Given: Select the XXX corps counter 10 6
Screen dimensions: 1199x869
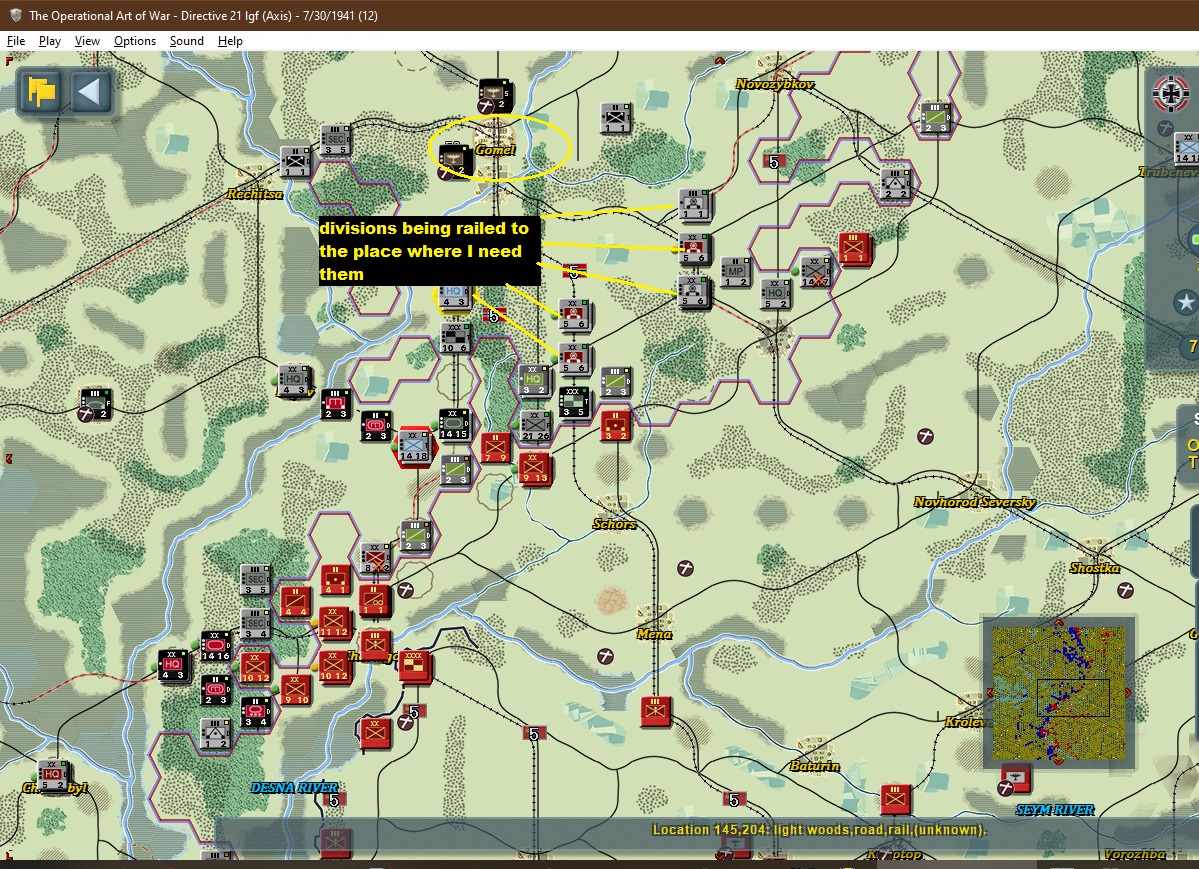Looking at the screenshot, I should point(455,338).
